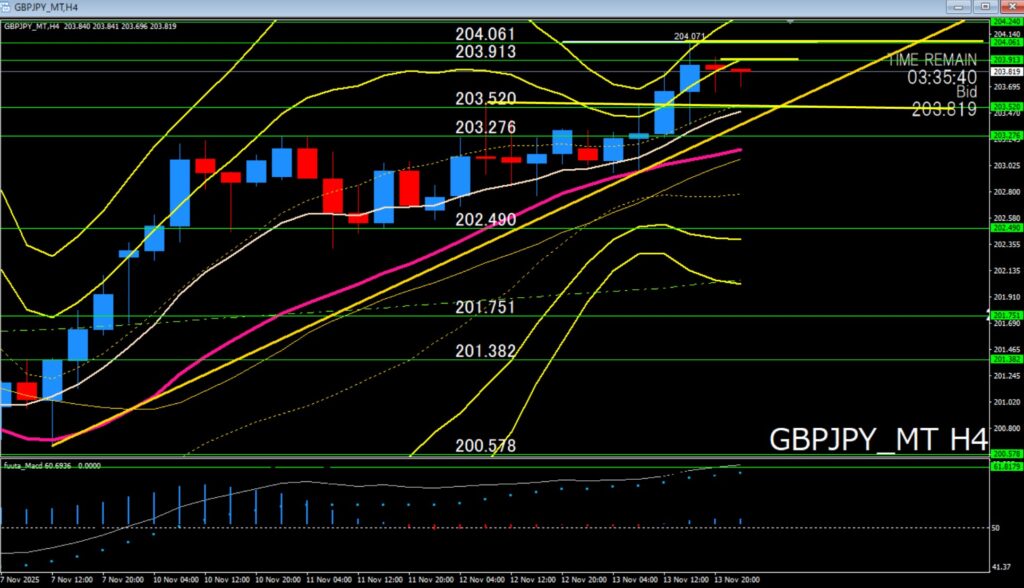Click the Bid 203.819 price readout
The image size is (1024, 588).
pos(943,102)
